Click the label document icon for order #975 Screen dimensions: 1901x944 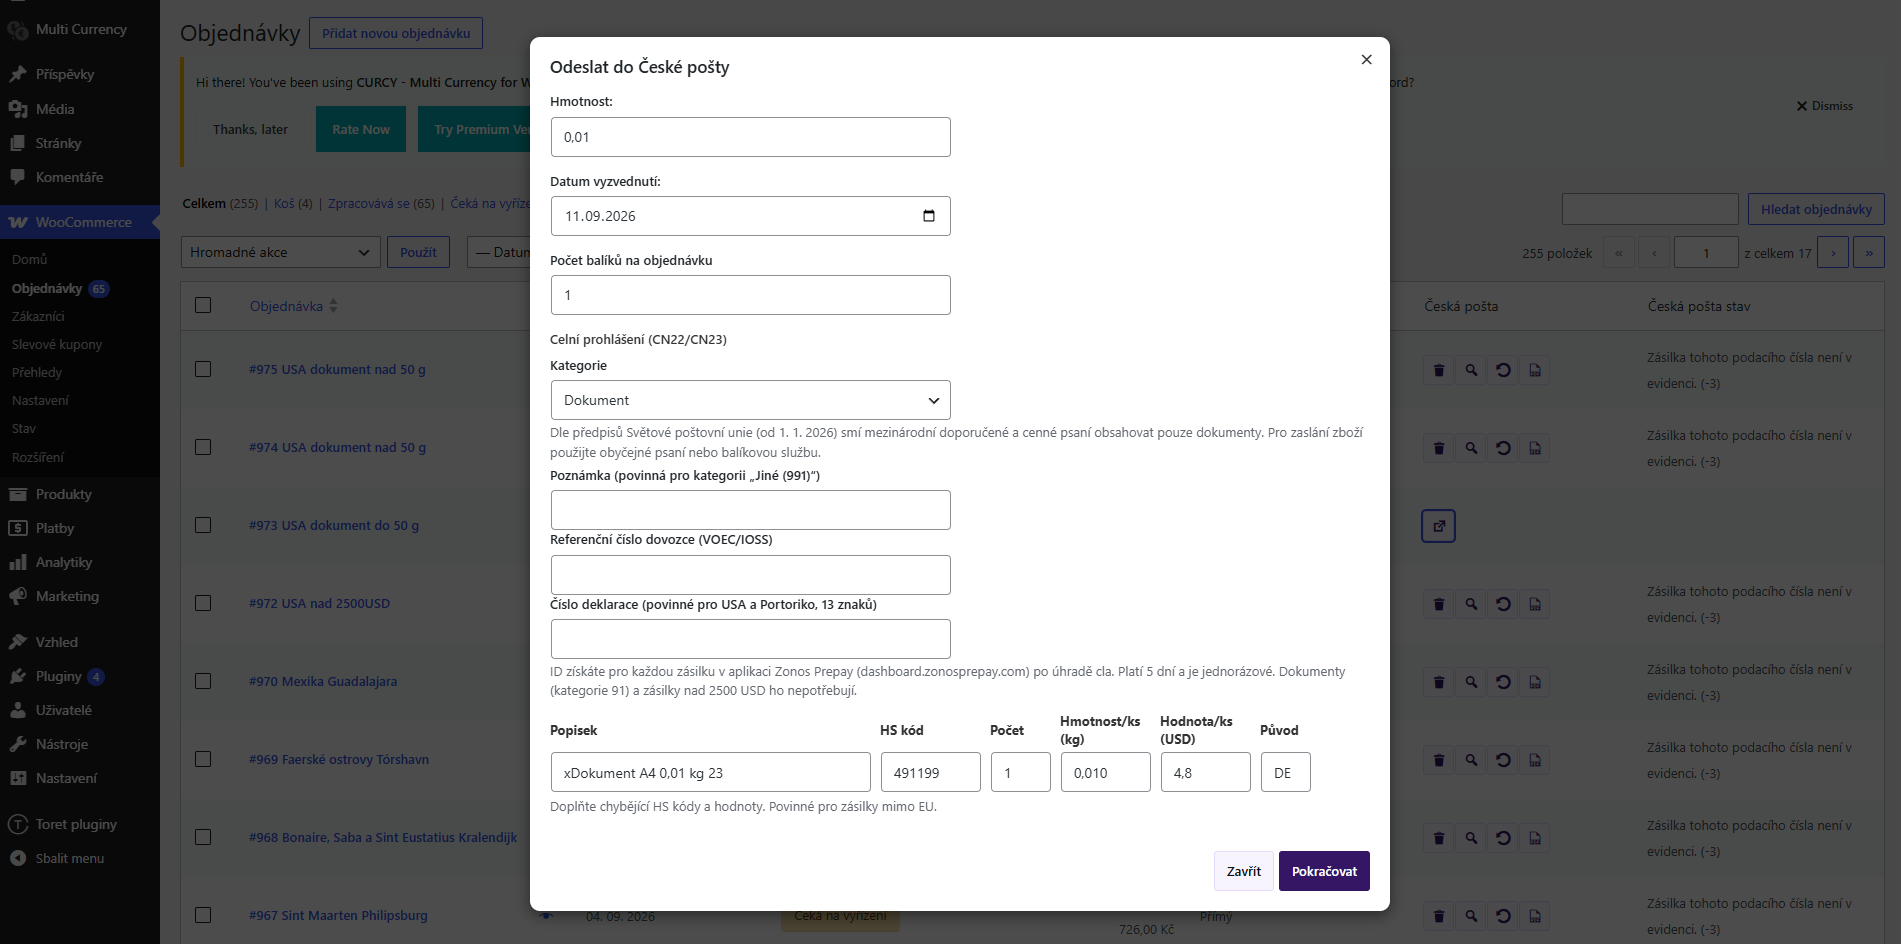pos(1535,370)
